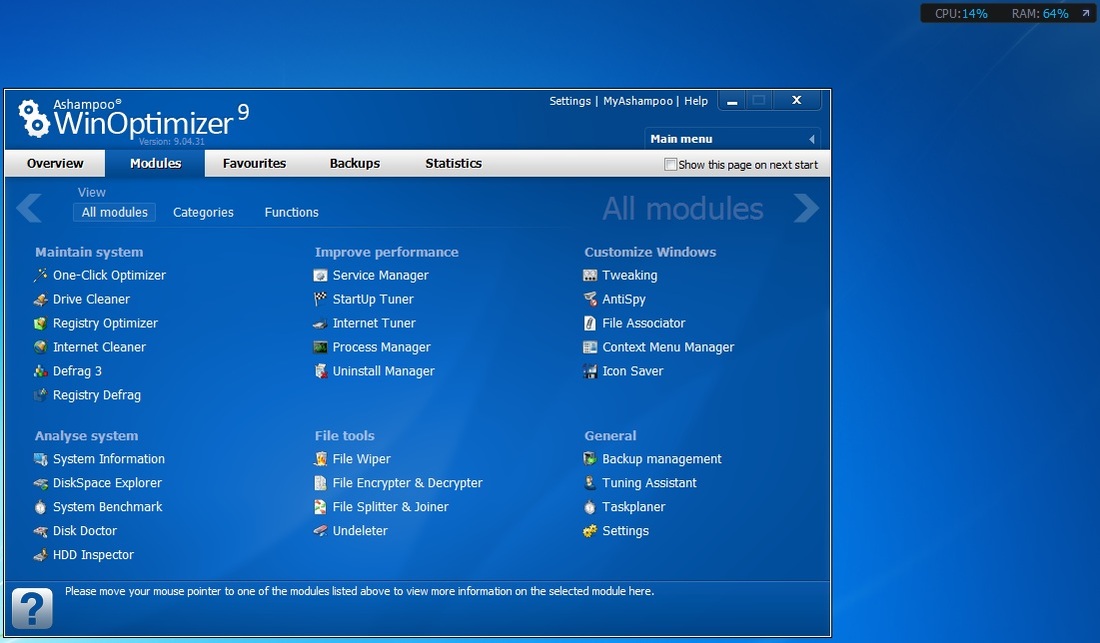Screen dimensions: 1100x643
Task: Click the Icon Saver icon
Action: click(590, 371)
